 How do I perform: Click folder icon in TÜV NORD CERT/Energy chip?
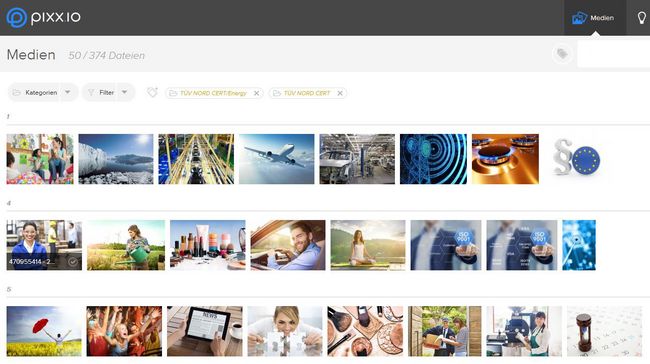(x=173, y=93)
